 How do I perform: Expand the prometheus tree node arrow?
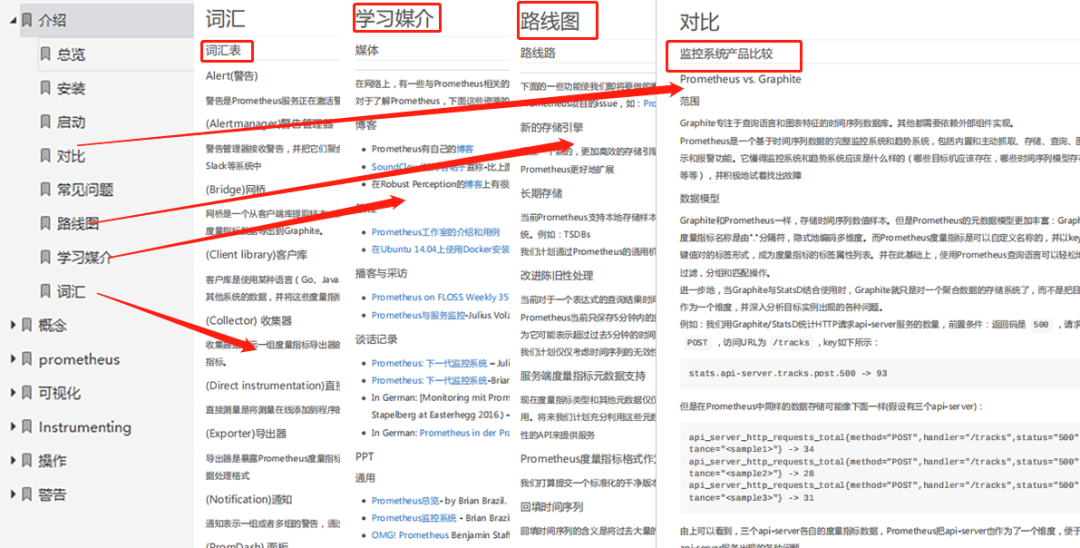11,359
